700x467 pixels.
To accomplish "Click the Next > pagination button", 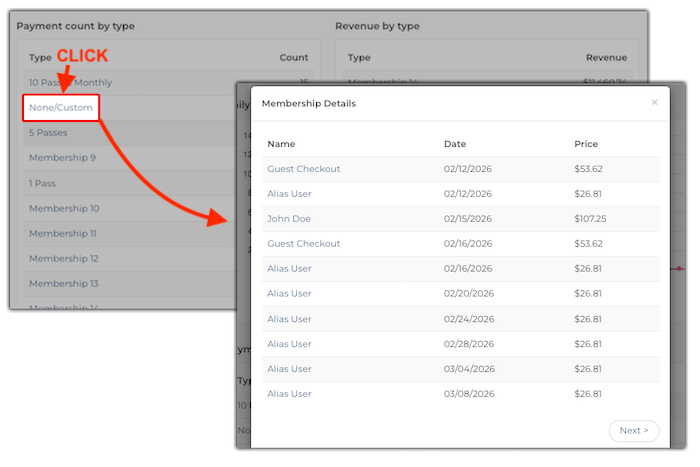I will (633, 431).
